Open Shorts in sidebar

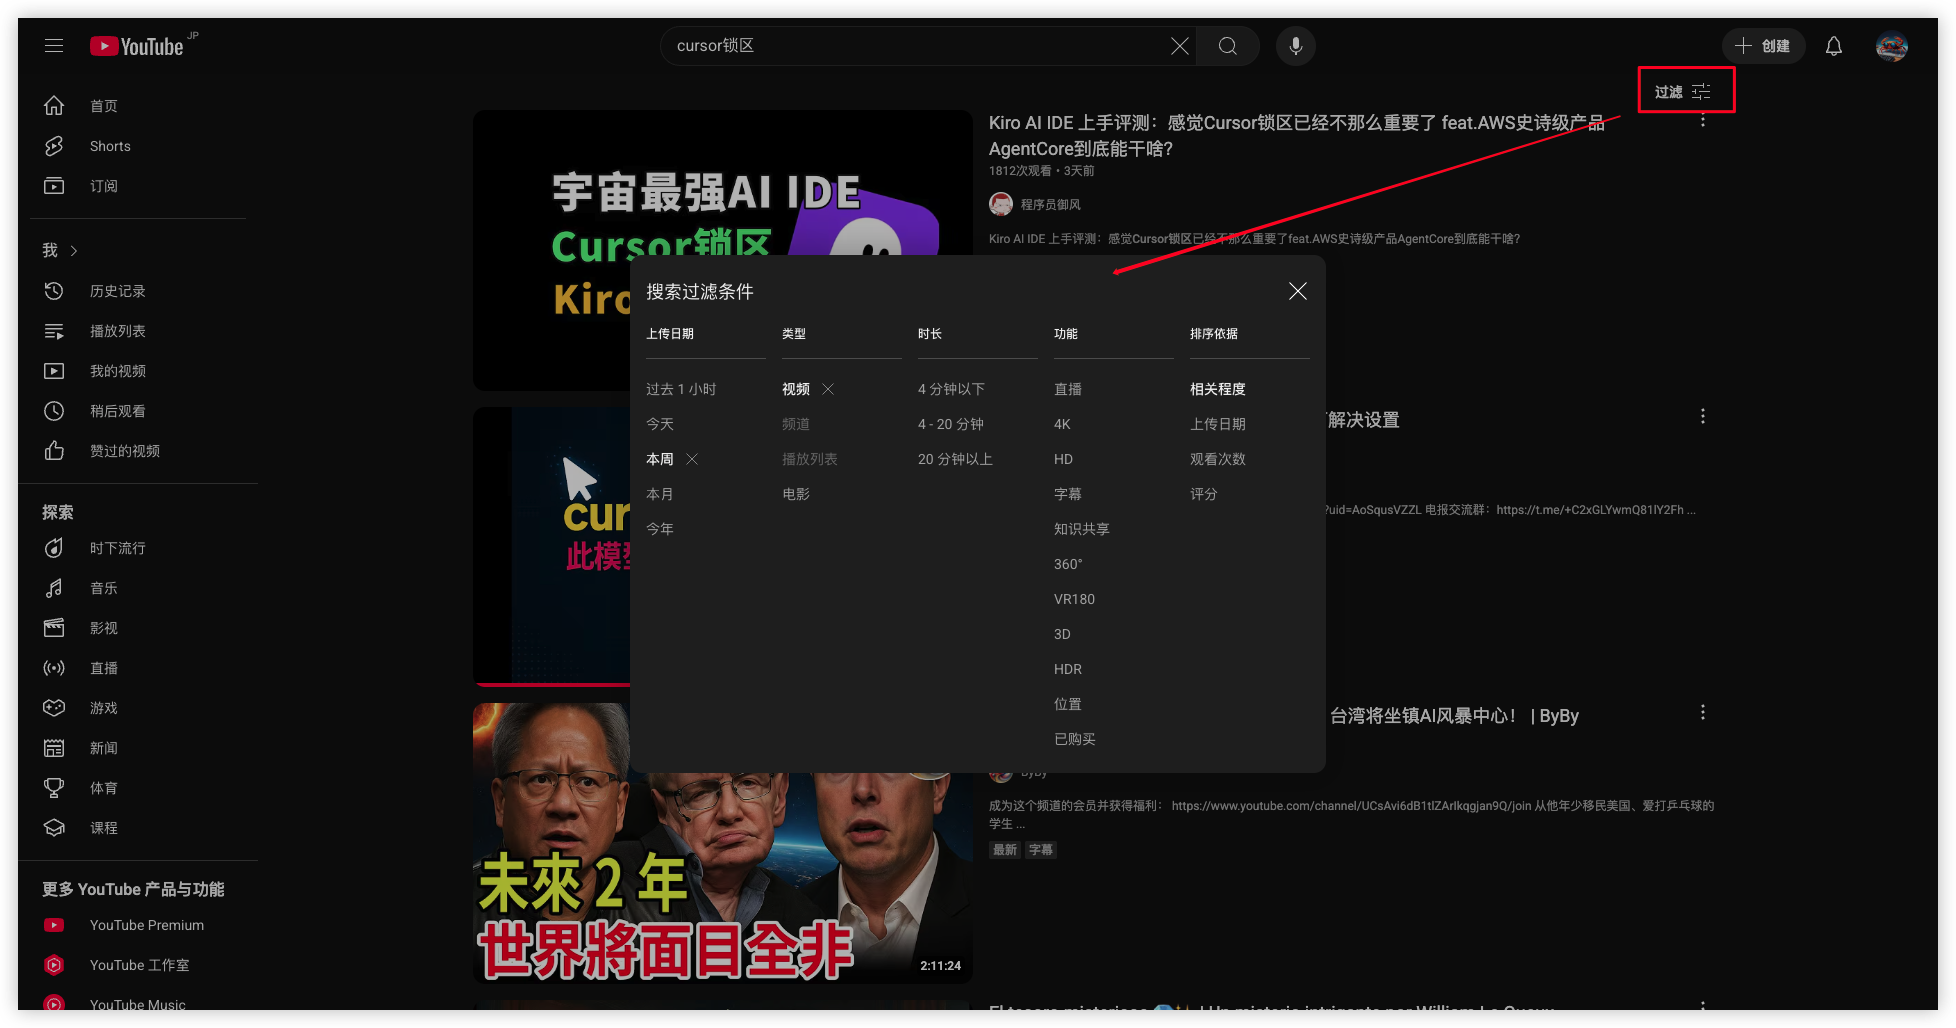[x=138, y=146]
